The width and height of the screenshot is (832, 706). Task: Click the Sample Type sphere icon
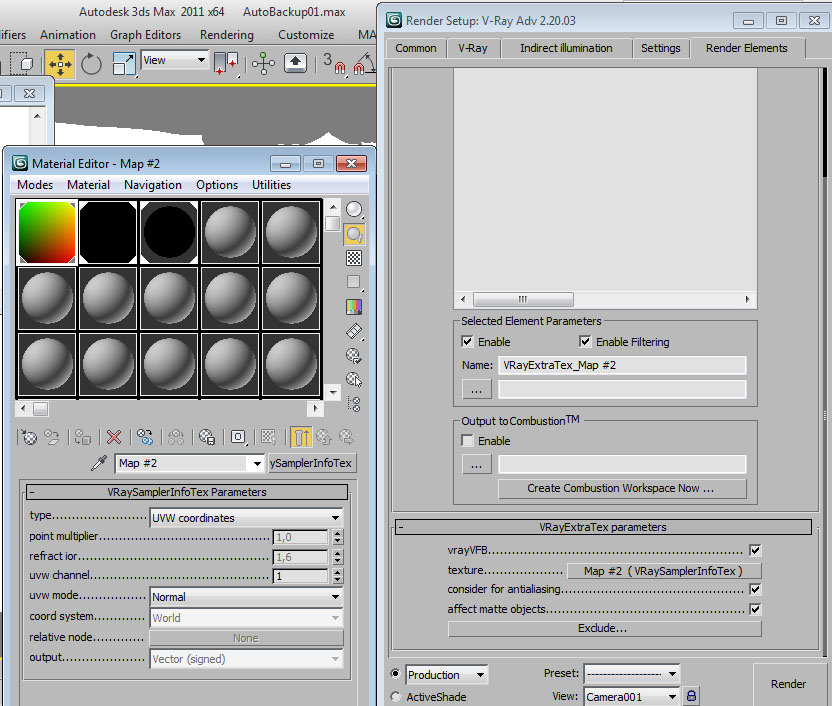[354, 210]
